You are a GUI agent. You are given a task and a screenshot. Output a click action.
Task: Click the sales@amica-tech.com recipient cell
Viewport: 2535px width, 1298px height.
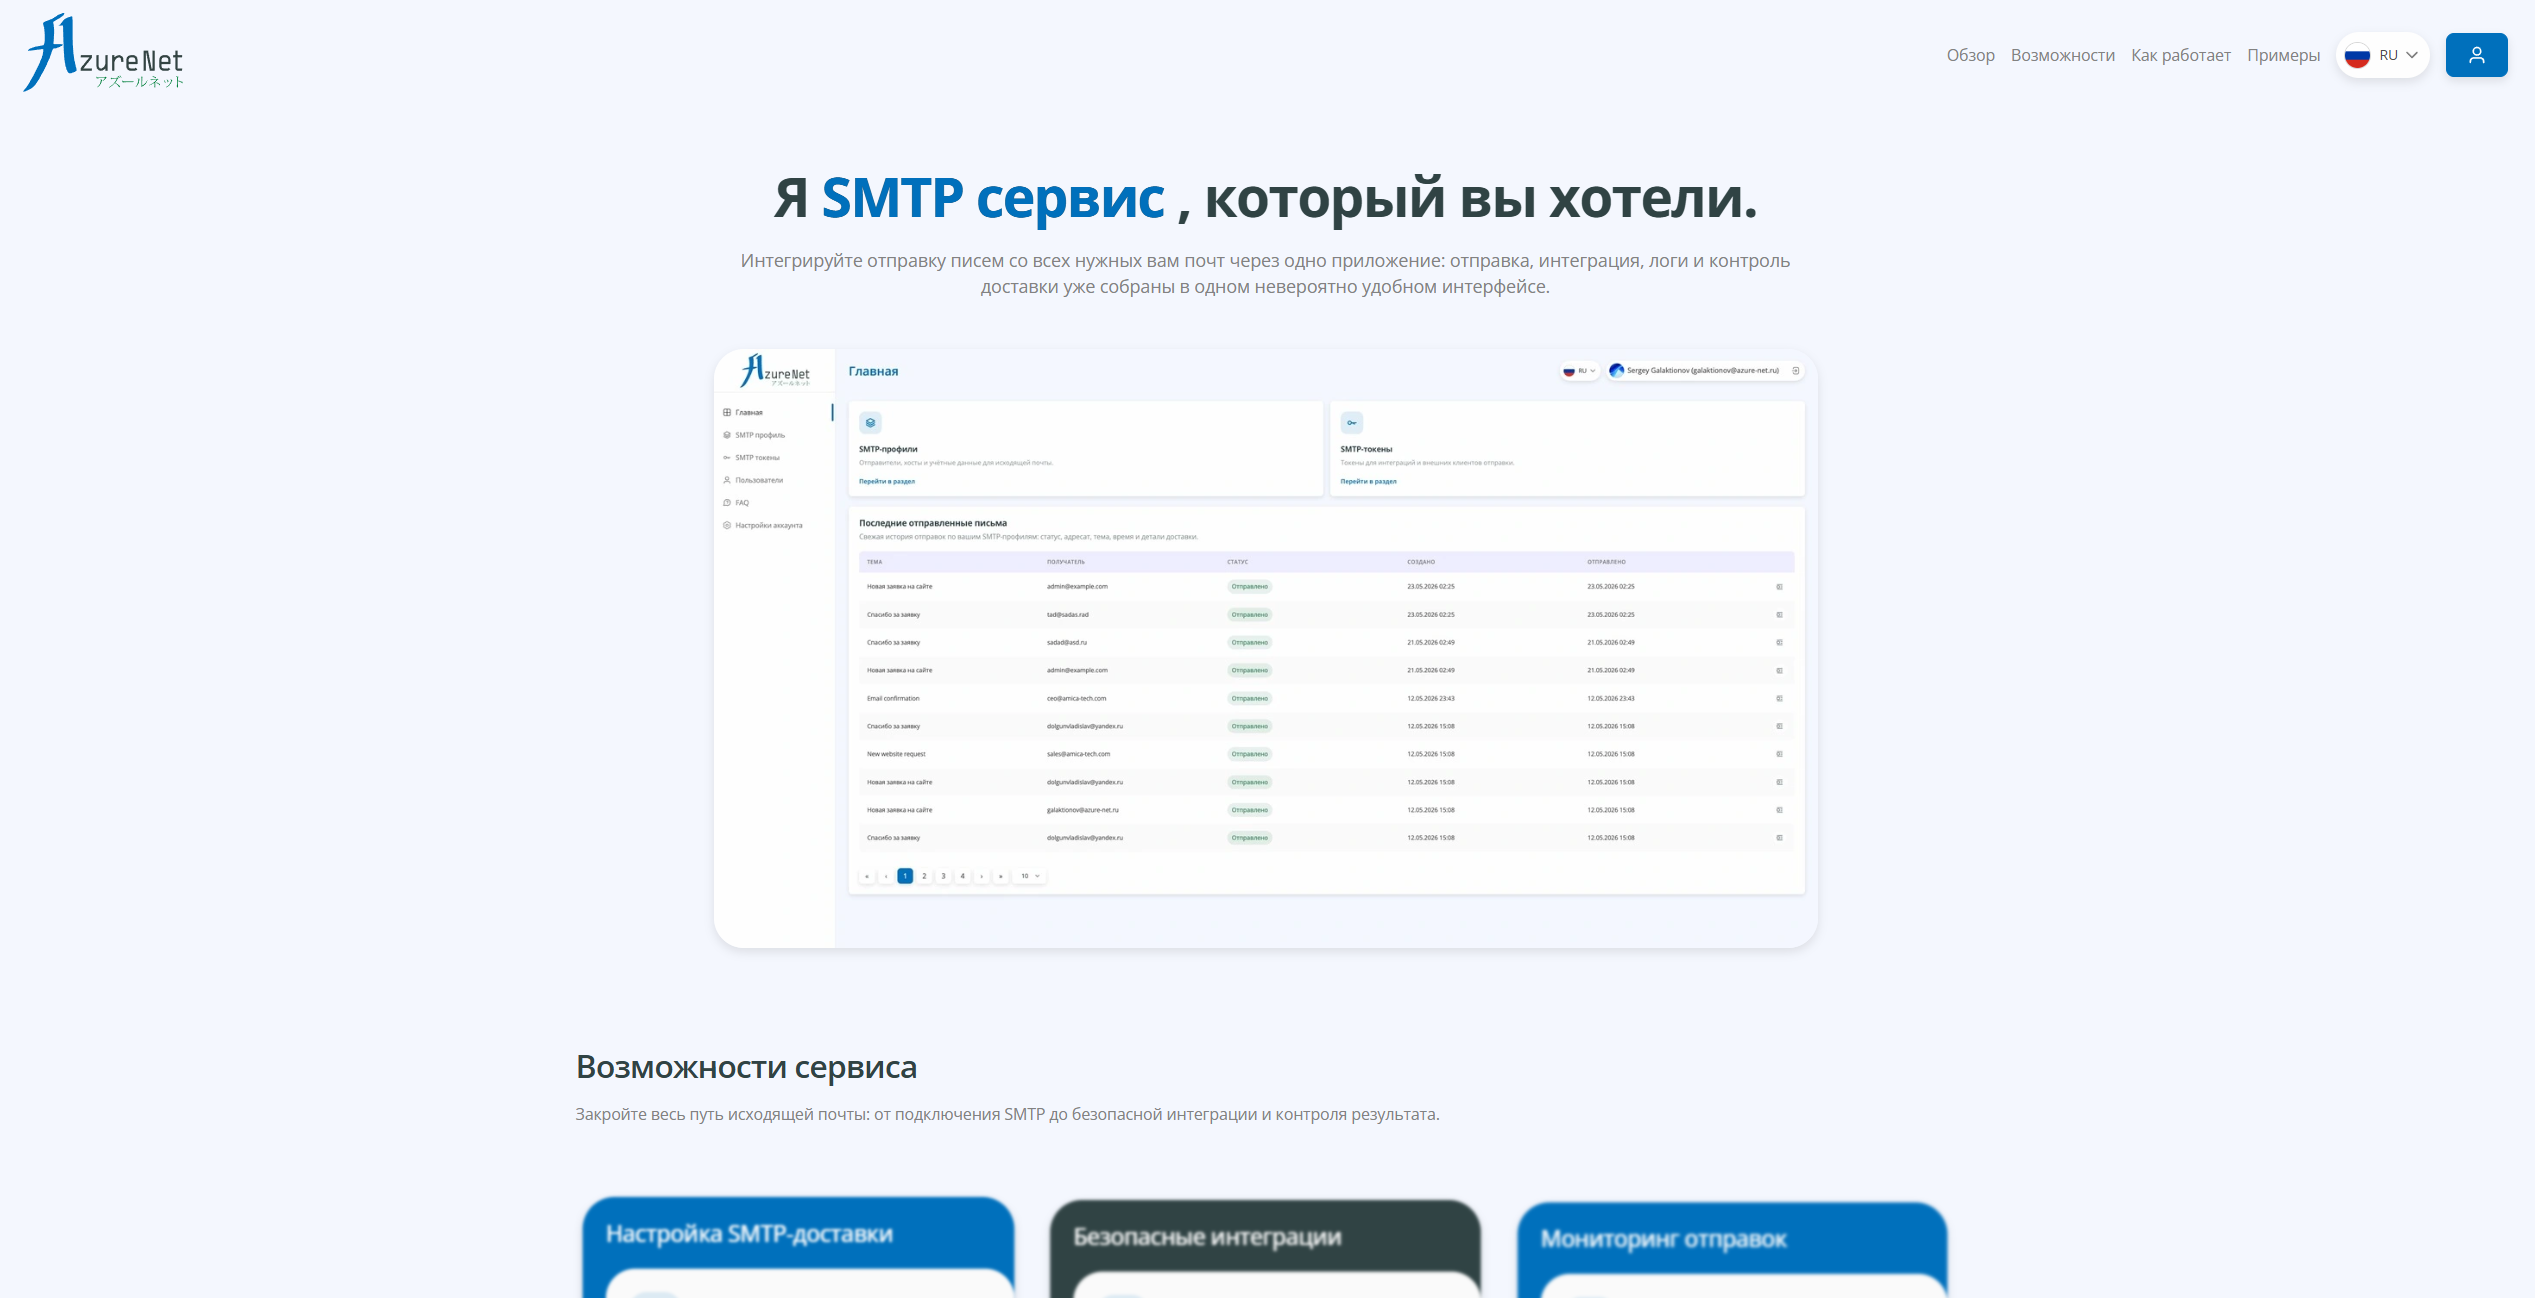click(x=1078, y=755)
